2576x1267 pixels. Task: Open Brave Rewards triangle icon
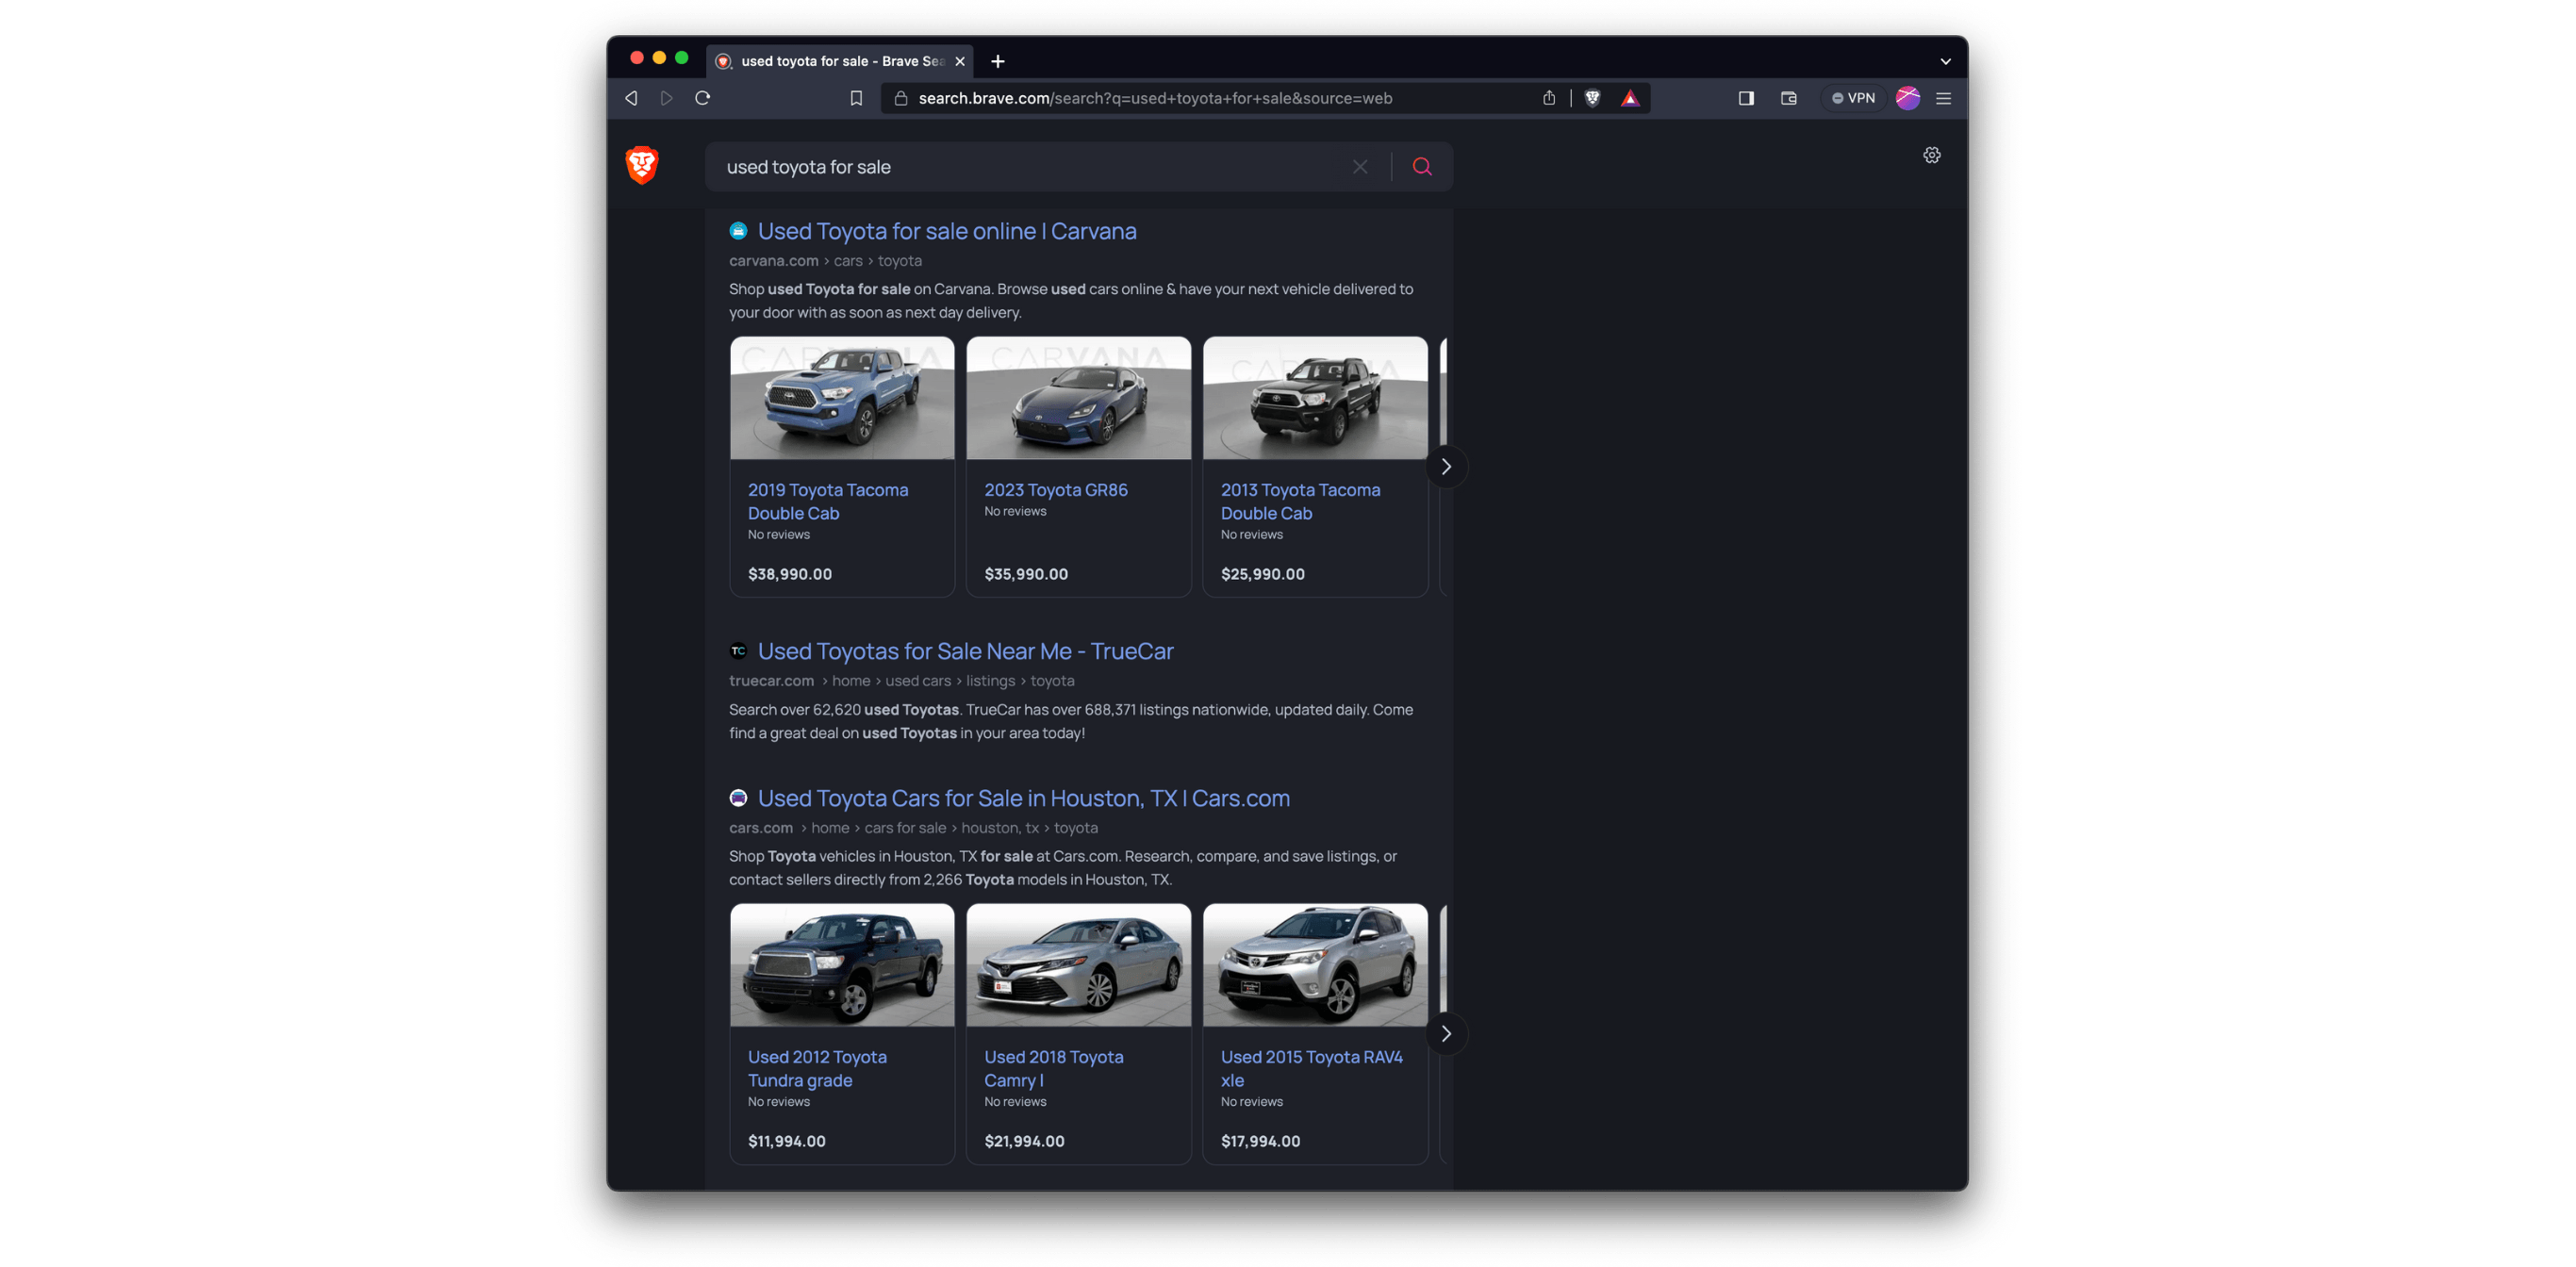pyautogui.click(x=1630, y=98)
